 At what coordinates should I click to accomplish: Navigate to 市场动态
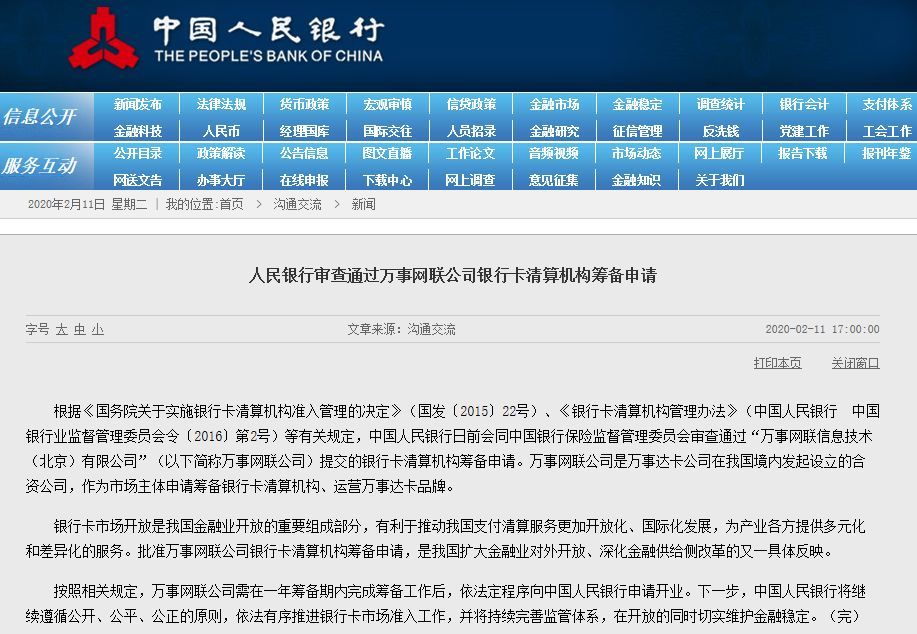tap(636, 154)
